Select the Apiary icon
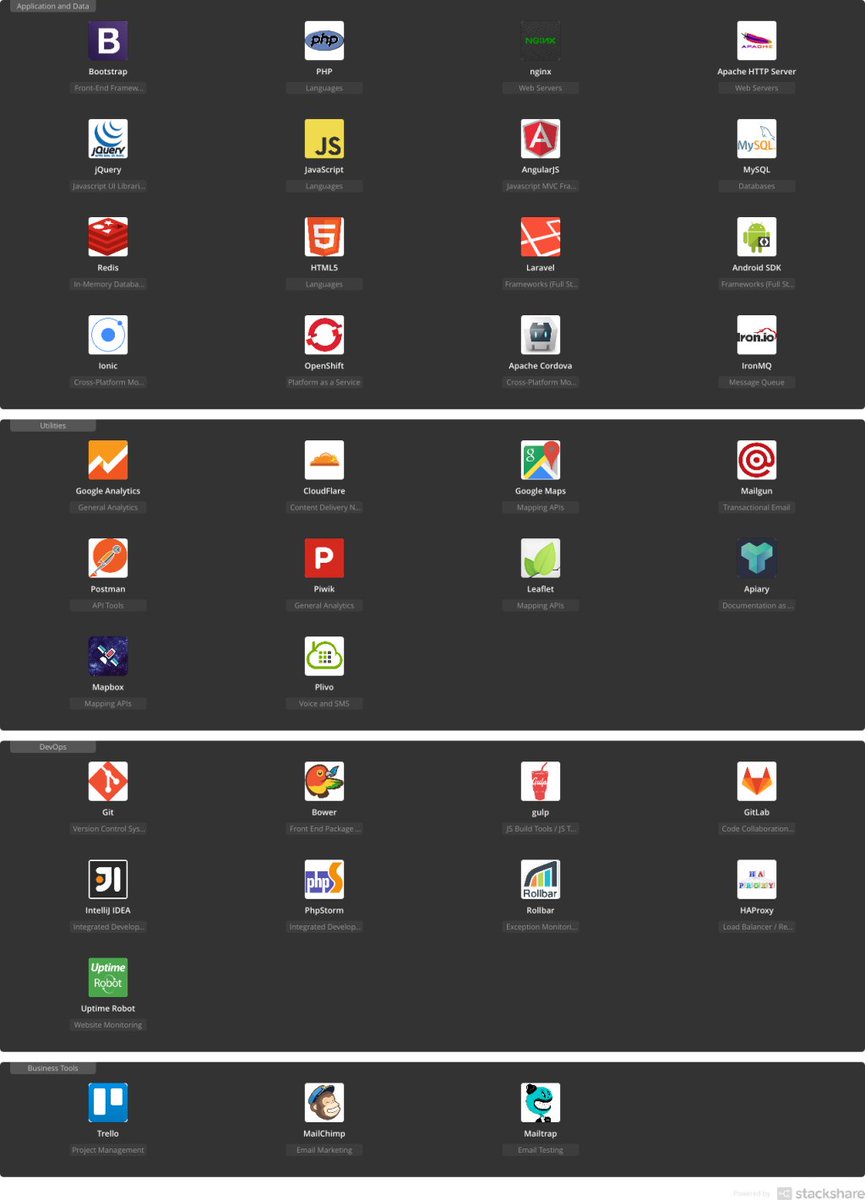Image resolution: width=865 pixels, height=1200 pixels. coord(757,558)
